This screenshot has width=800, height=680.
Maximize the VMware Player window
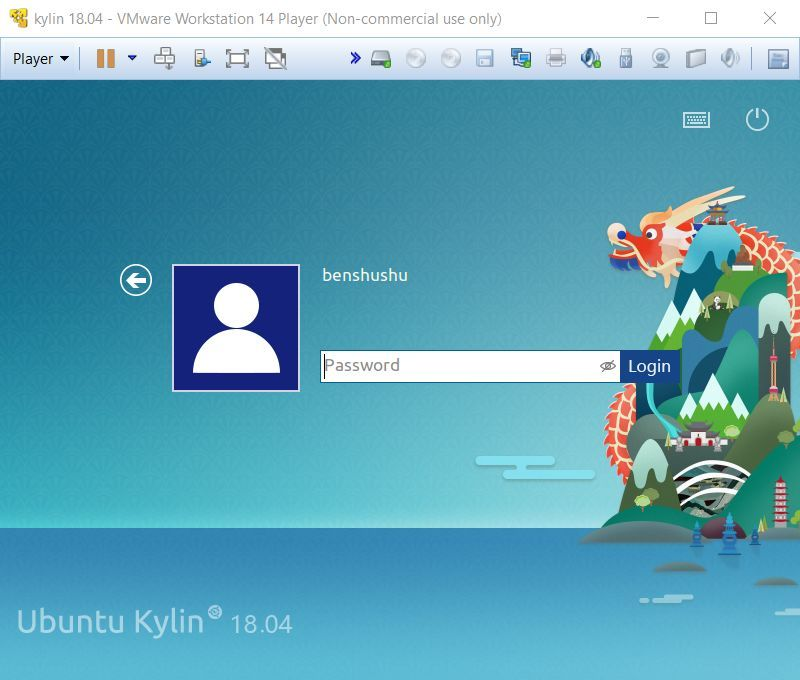click(711, 18)
